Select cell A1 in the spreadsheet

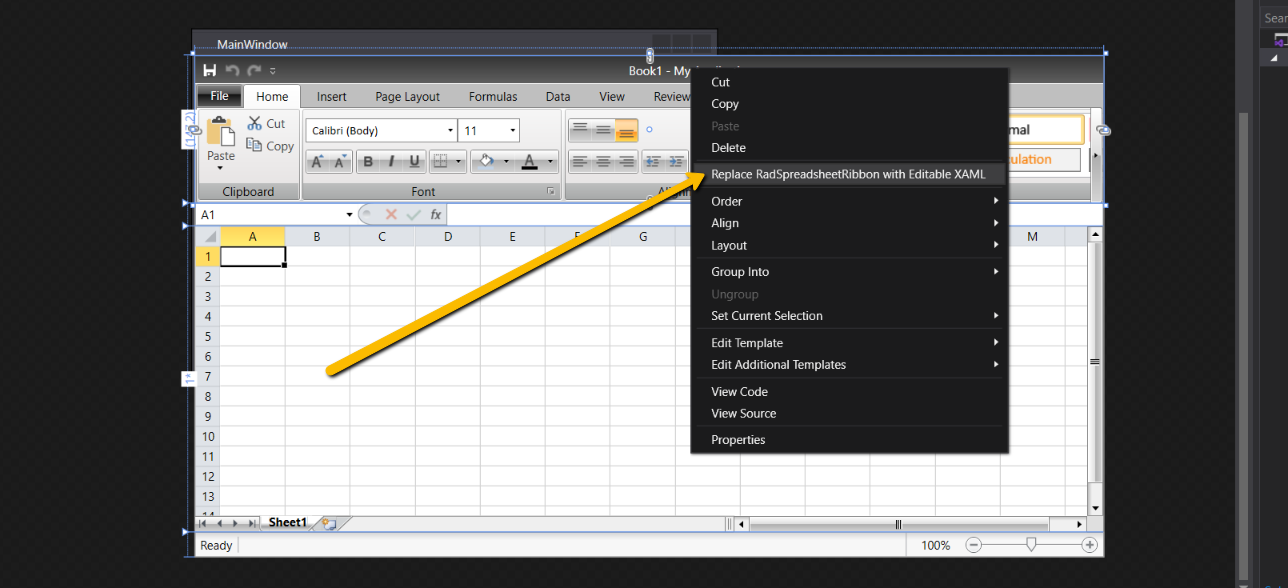click(x=253, y=256)
